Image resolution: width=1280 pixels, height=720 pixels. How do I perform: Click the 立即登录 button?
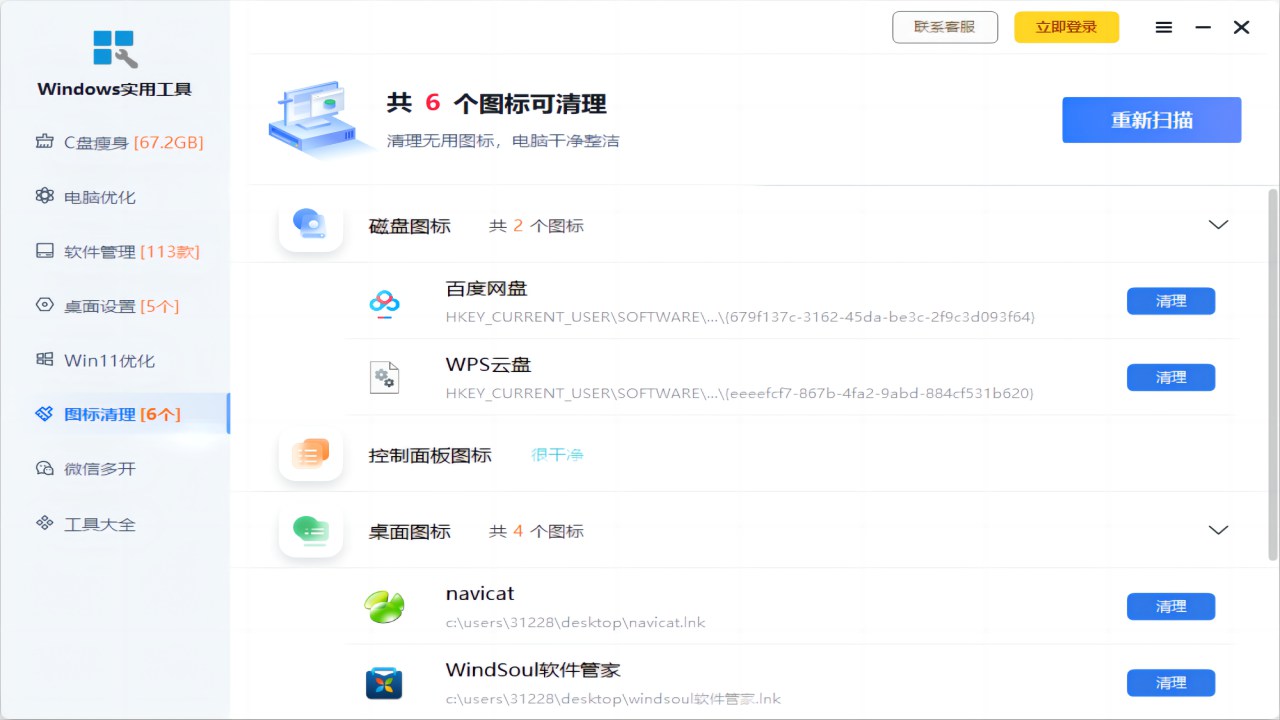click(x=1067, y=27)
